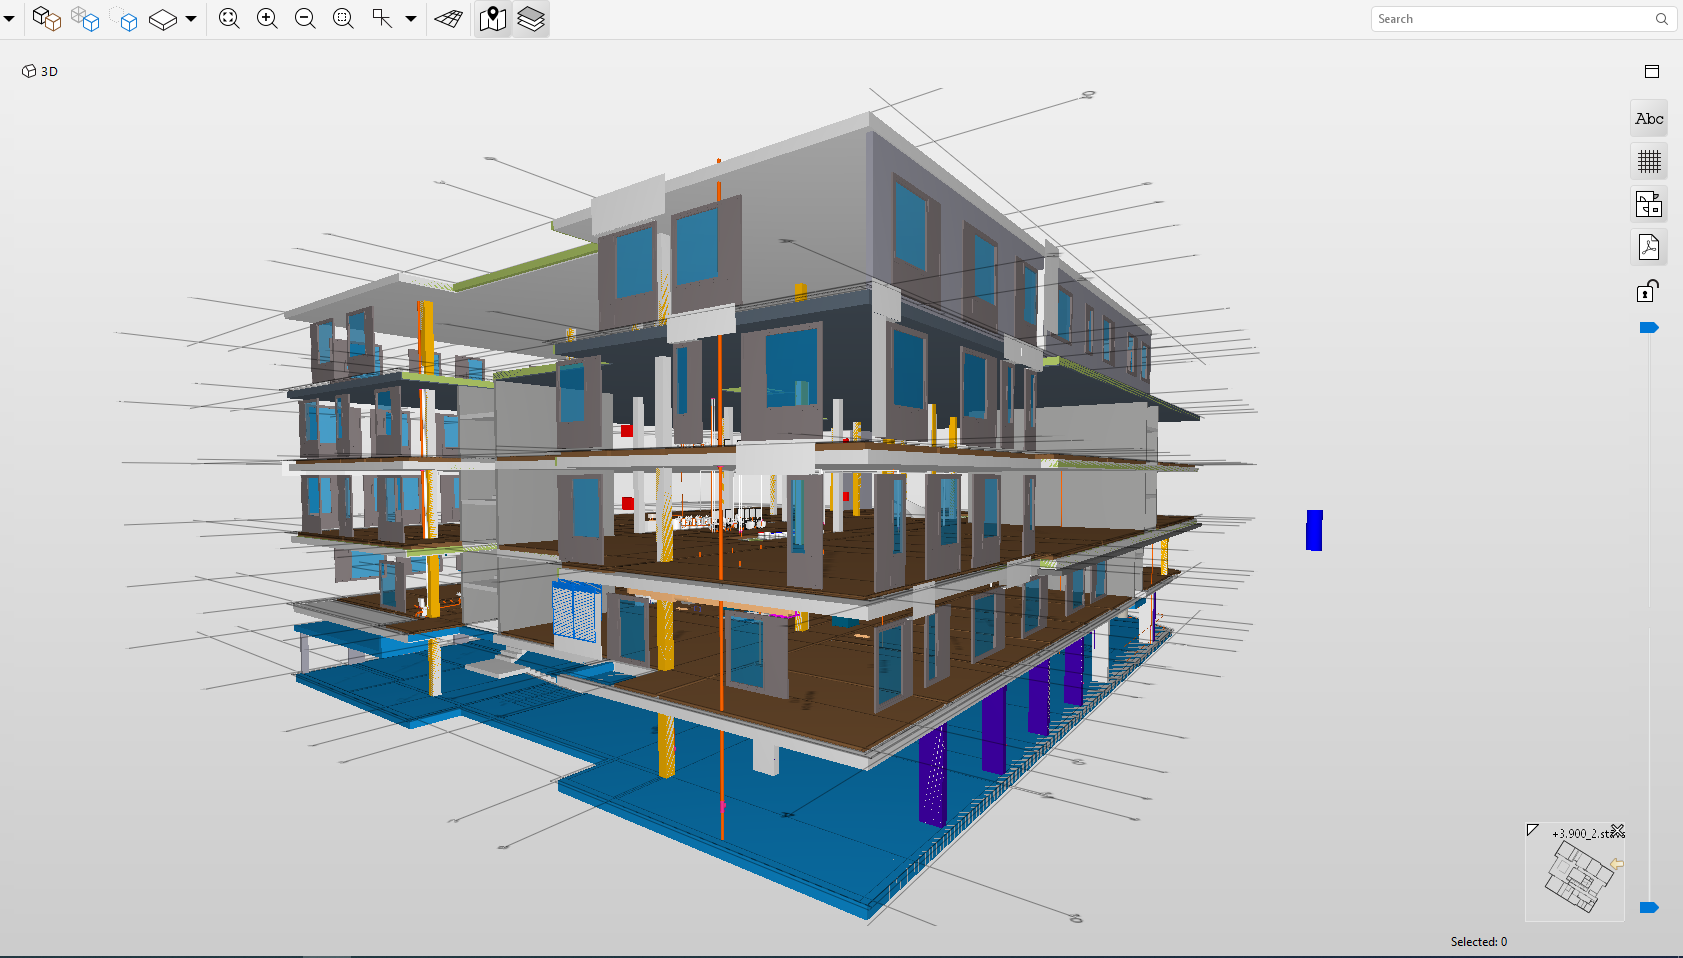Toggle the map pin button

click(492, 19)
